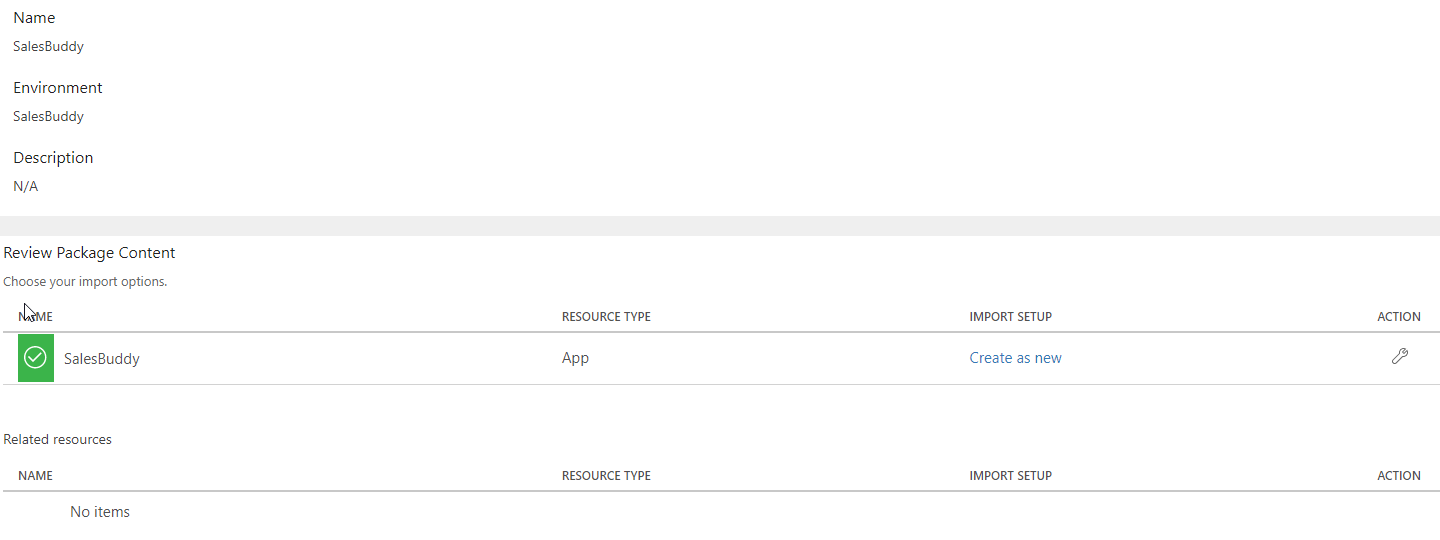Click the App resource type cell
The height and width of the screenshot is (540, 1440).
point(575,358)
